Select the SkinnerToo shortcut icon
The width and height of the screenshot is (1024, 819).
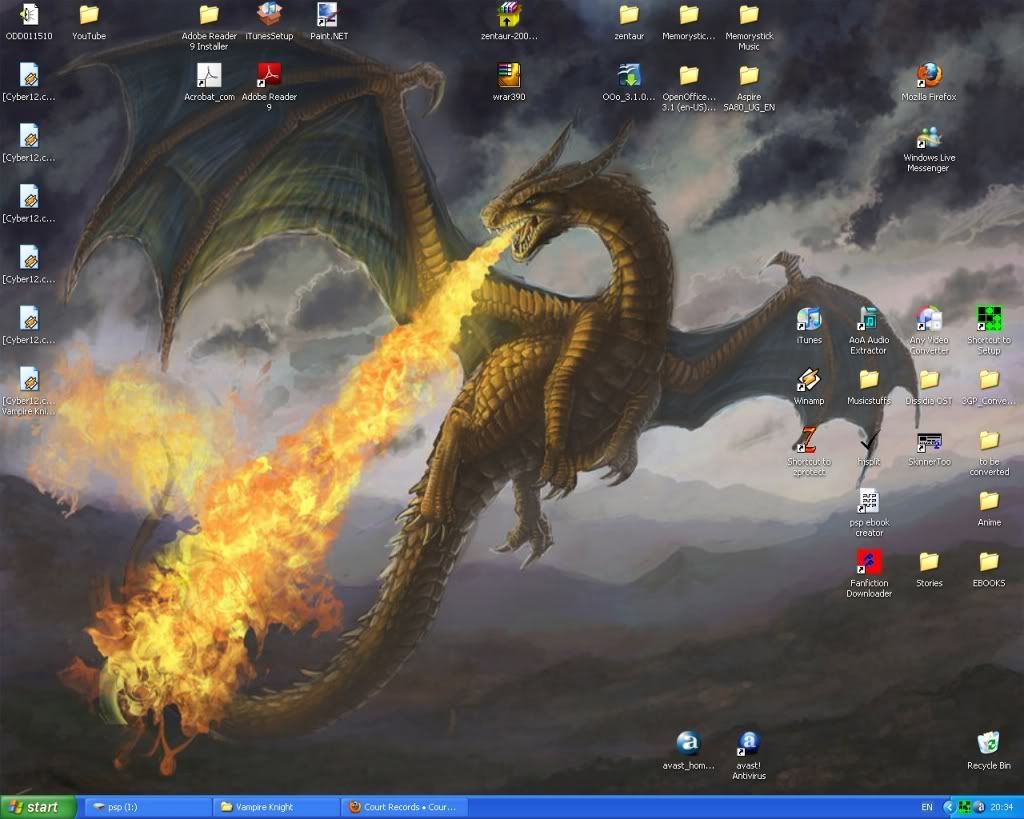(x=929, y=442)
